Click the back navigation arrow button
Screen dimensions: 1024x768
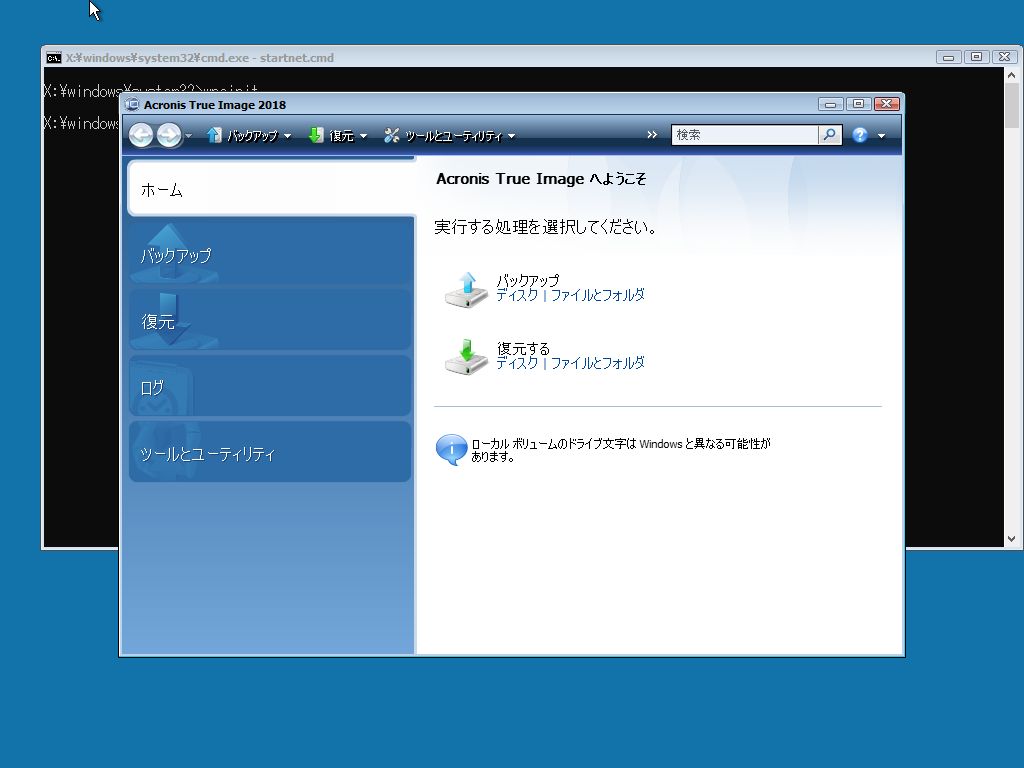click(x=141, y=135)
